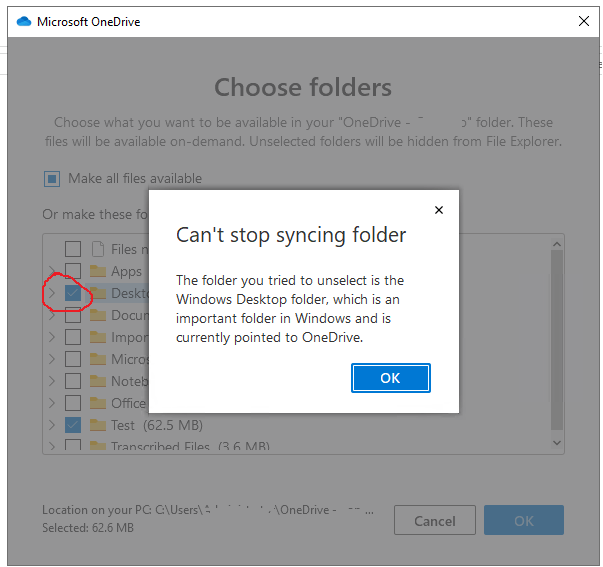Click the Micros... folder icon
The image size is (603, 567).
[98, 359]
